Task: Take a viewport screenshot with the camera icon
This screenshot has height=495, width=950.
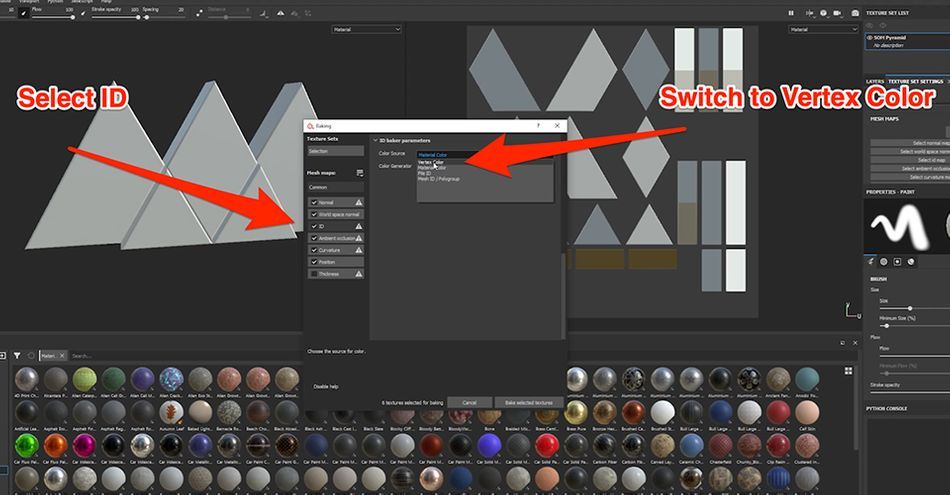Action: point(855,13)
